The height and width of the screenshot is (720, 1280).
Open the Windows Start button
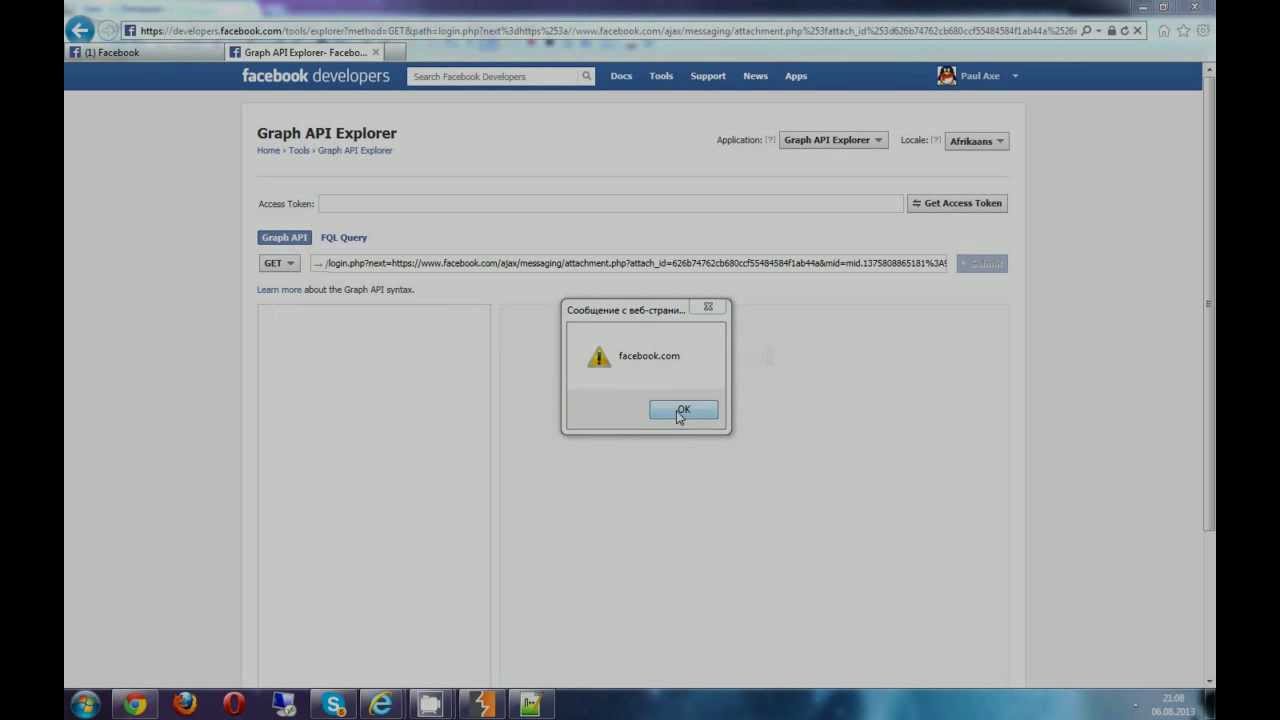tap(85, 705)
